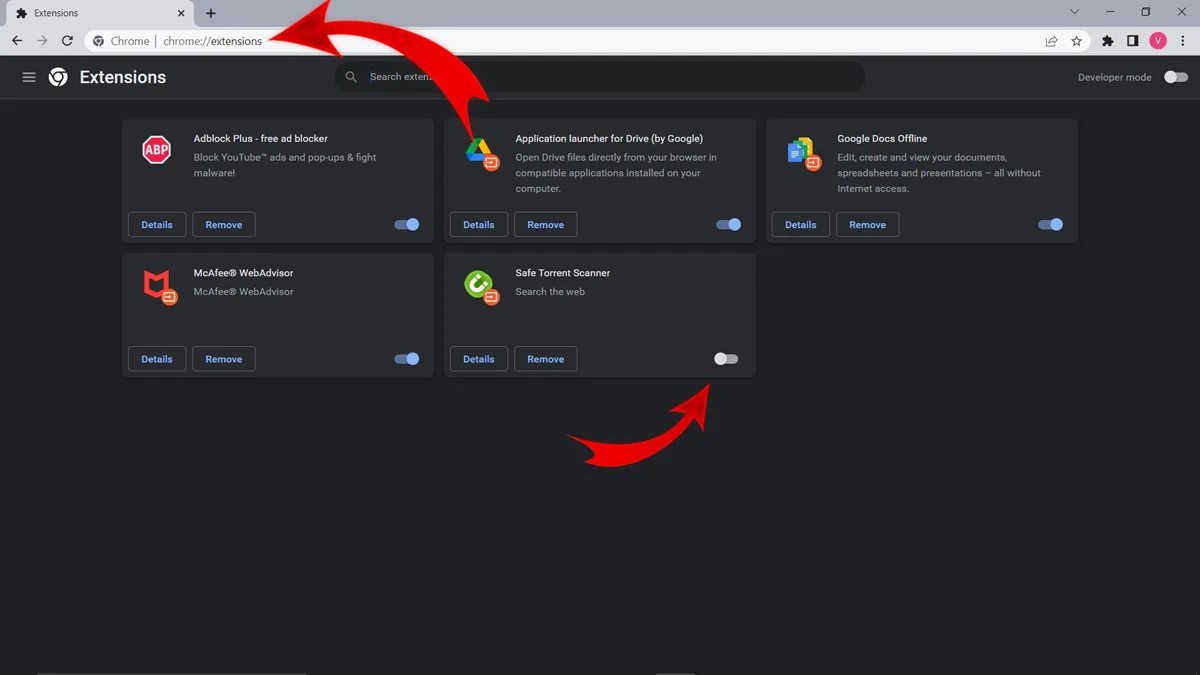This screenshot has height=675, width=1200.
Task: Share this page via address bar icon
Action: click(x=1051, y=41)
